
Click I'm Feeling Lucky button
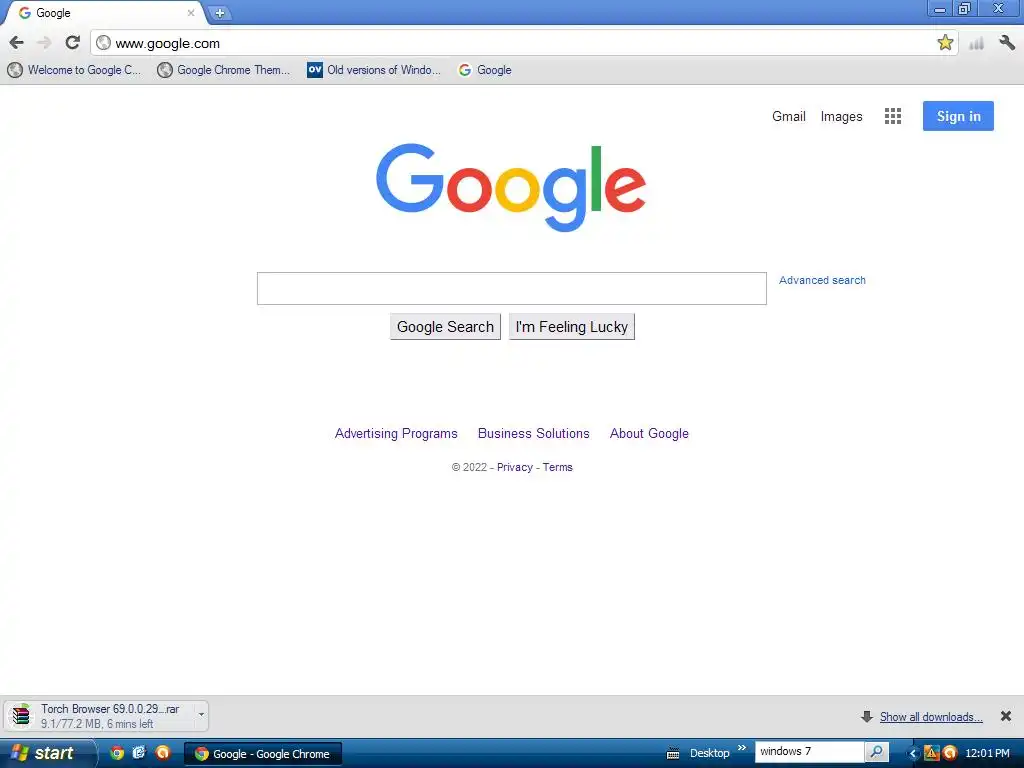pyautogui.click(x=571, y=327)
